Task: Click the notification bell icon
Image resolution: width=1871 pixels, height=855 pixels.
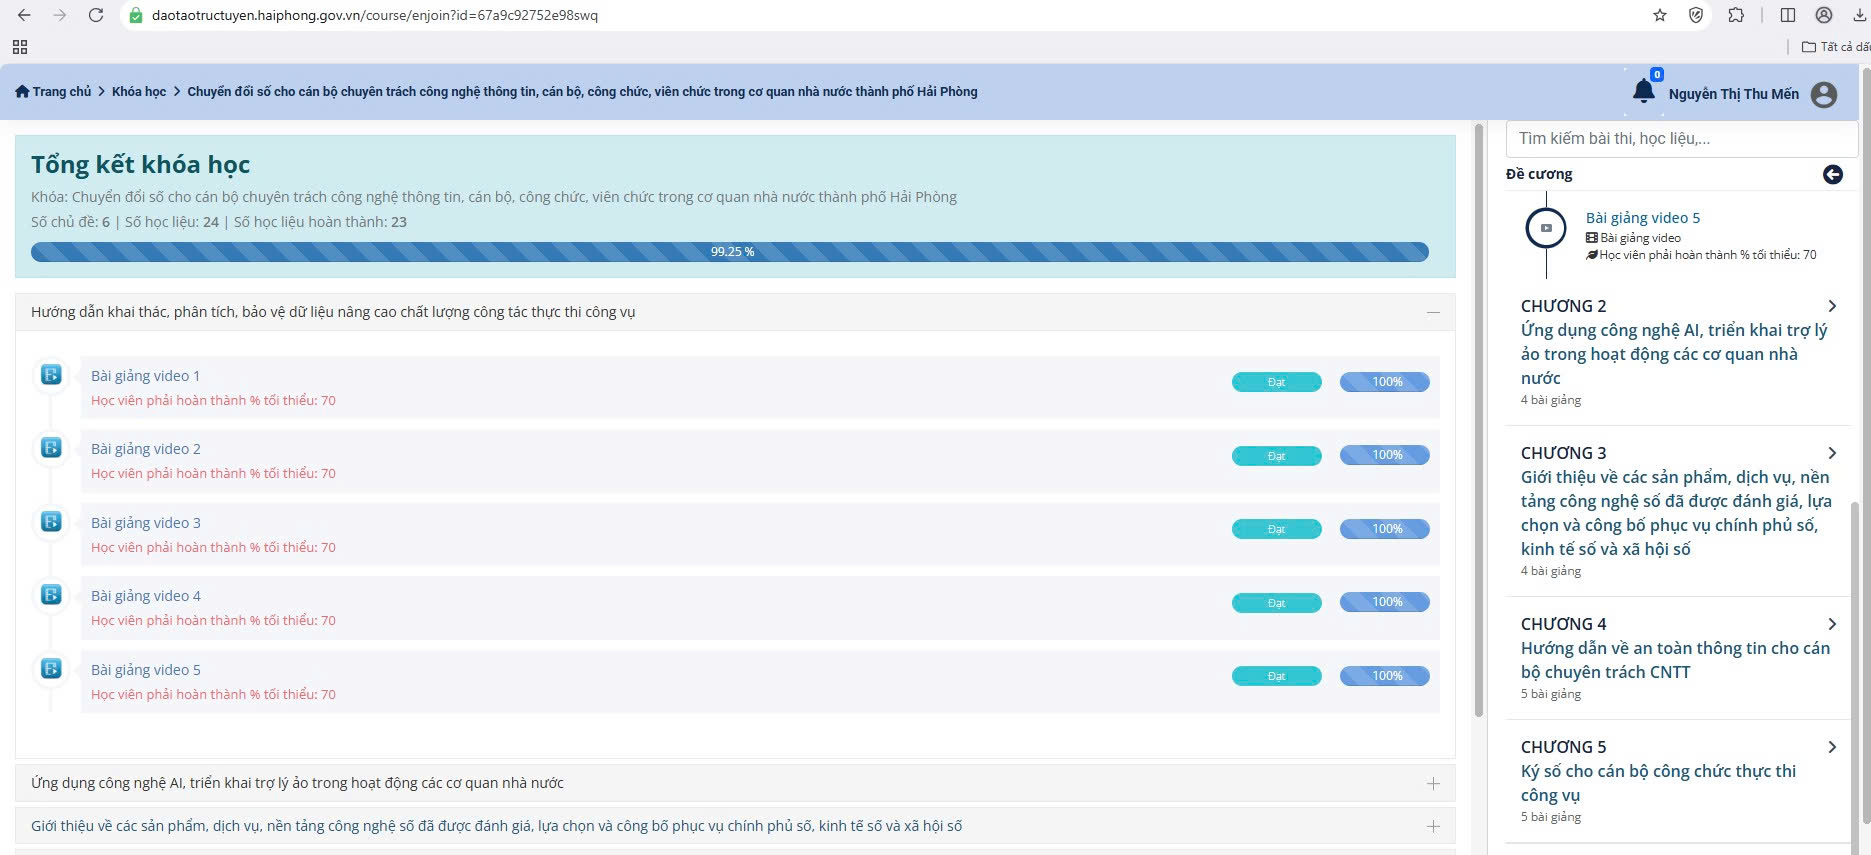Action: click(1643, 91)
